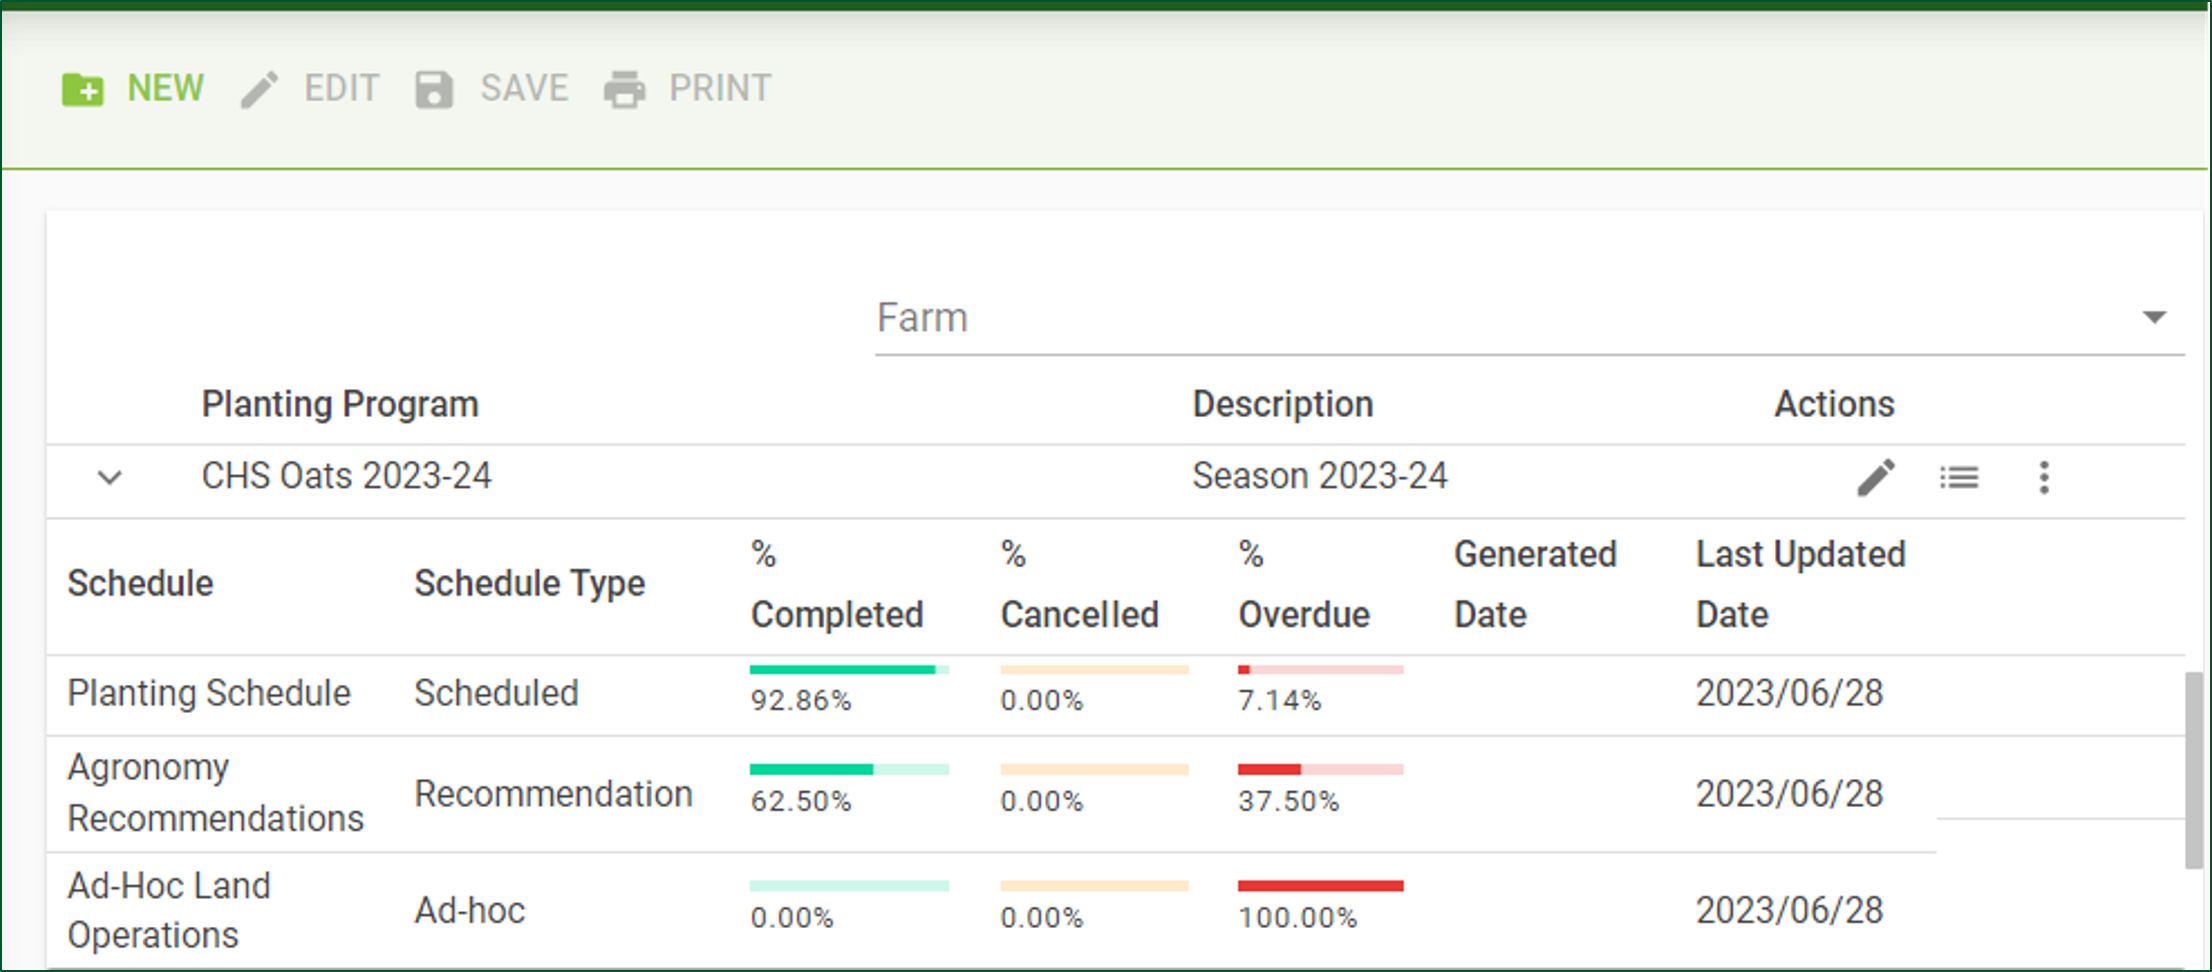Click the Schedule Type column header
2212x972 pixels.
[530, 584]
